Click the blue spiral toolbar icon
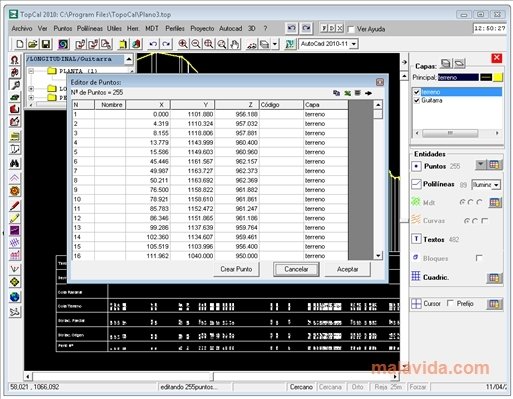The height and width of the screenshot is (399, 513). 63,44
